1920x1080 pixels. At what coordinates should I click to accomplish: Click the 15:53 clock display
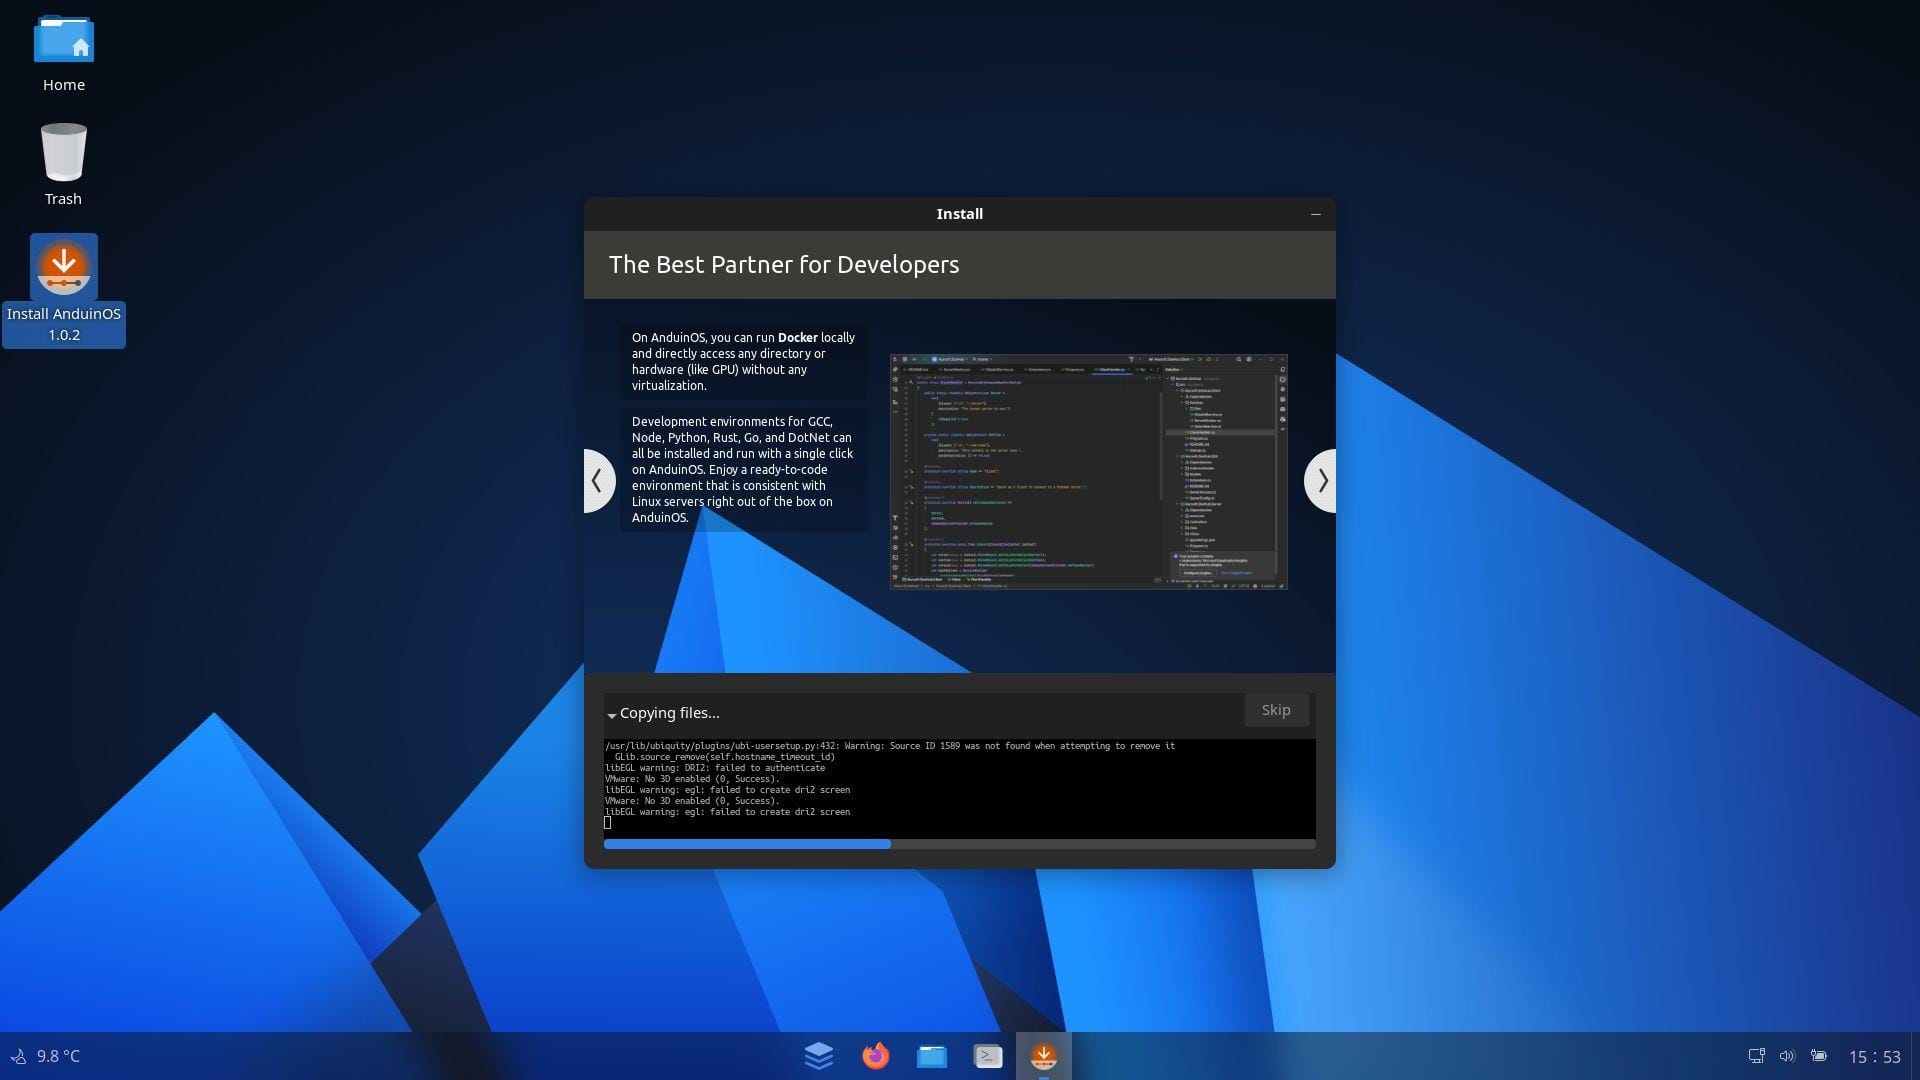point(1876,1054)
